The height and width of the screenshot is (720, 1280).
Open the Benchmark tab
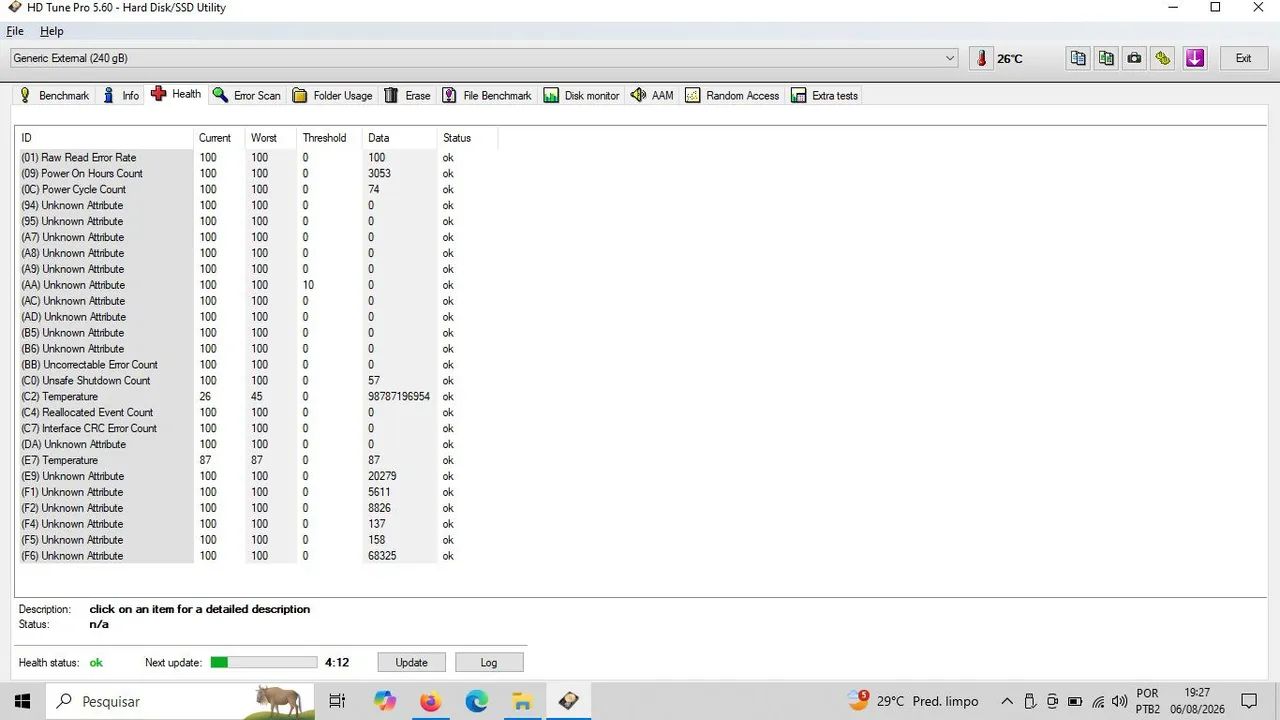point(54,95)
